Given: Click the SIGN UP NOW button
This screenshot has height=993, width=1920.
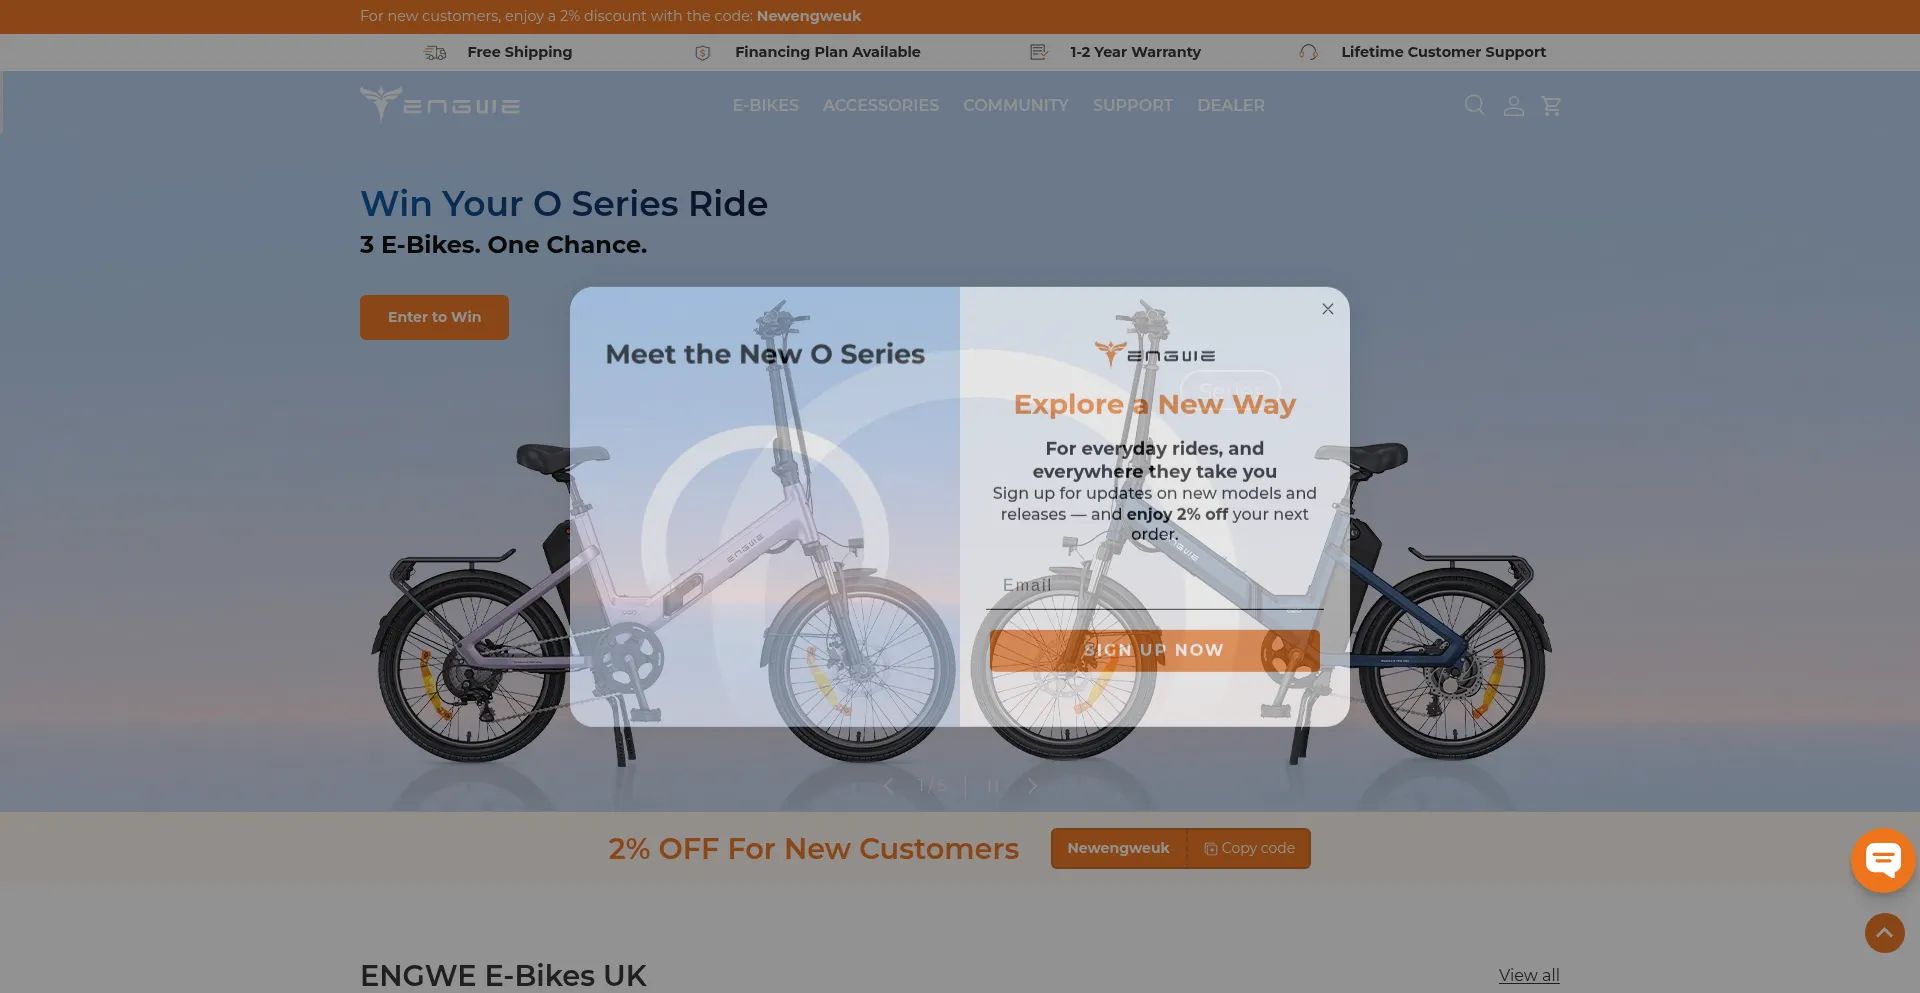Looking at the screenshot, I should click(x=1154, y=650).
